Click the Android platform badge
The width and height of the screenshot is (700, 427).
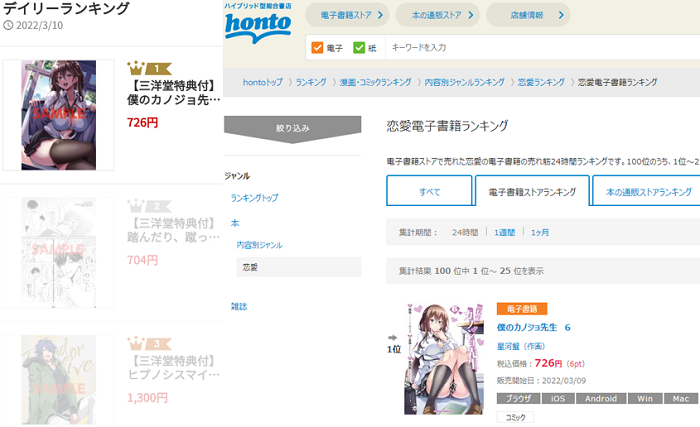(x=601, y=398)
